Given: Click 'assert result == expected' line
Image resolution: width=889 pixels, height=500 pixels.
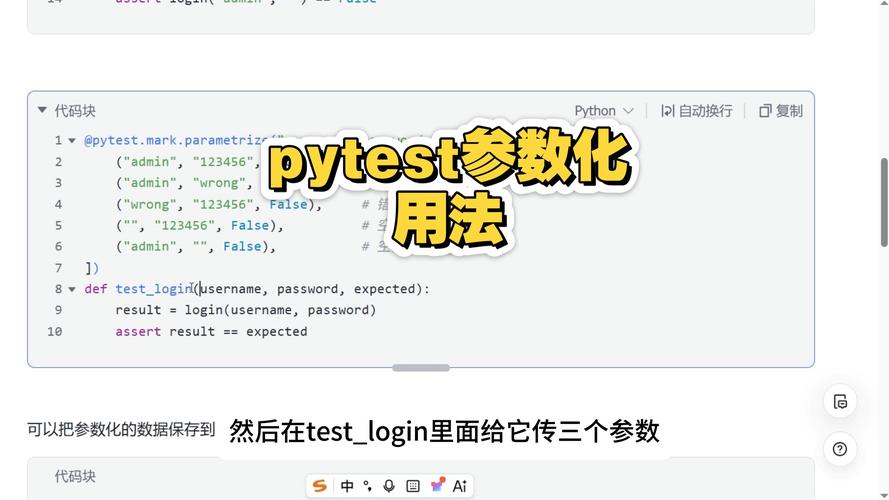Looking at the screenshot, I should coord(211,332).
